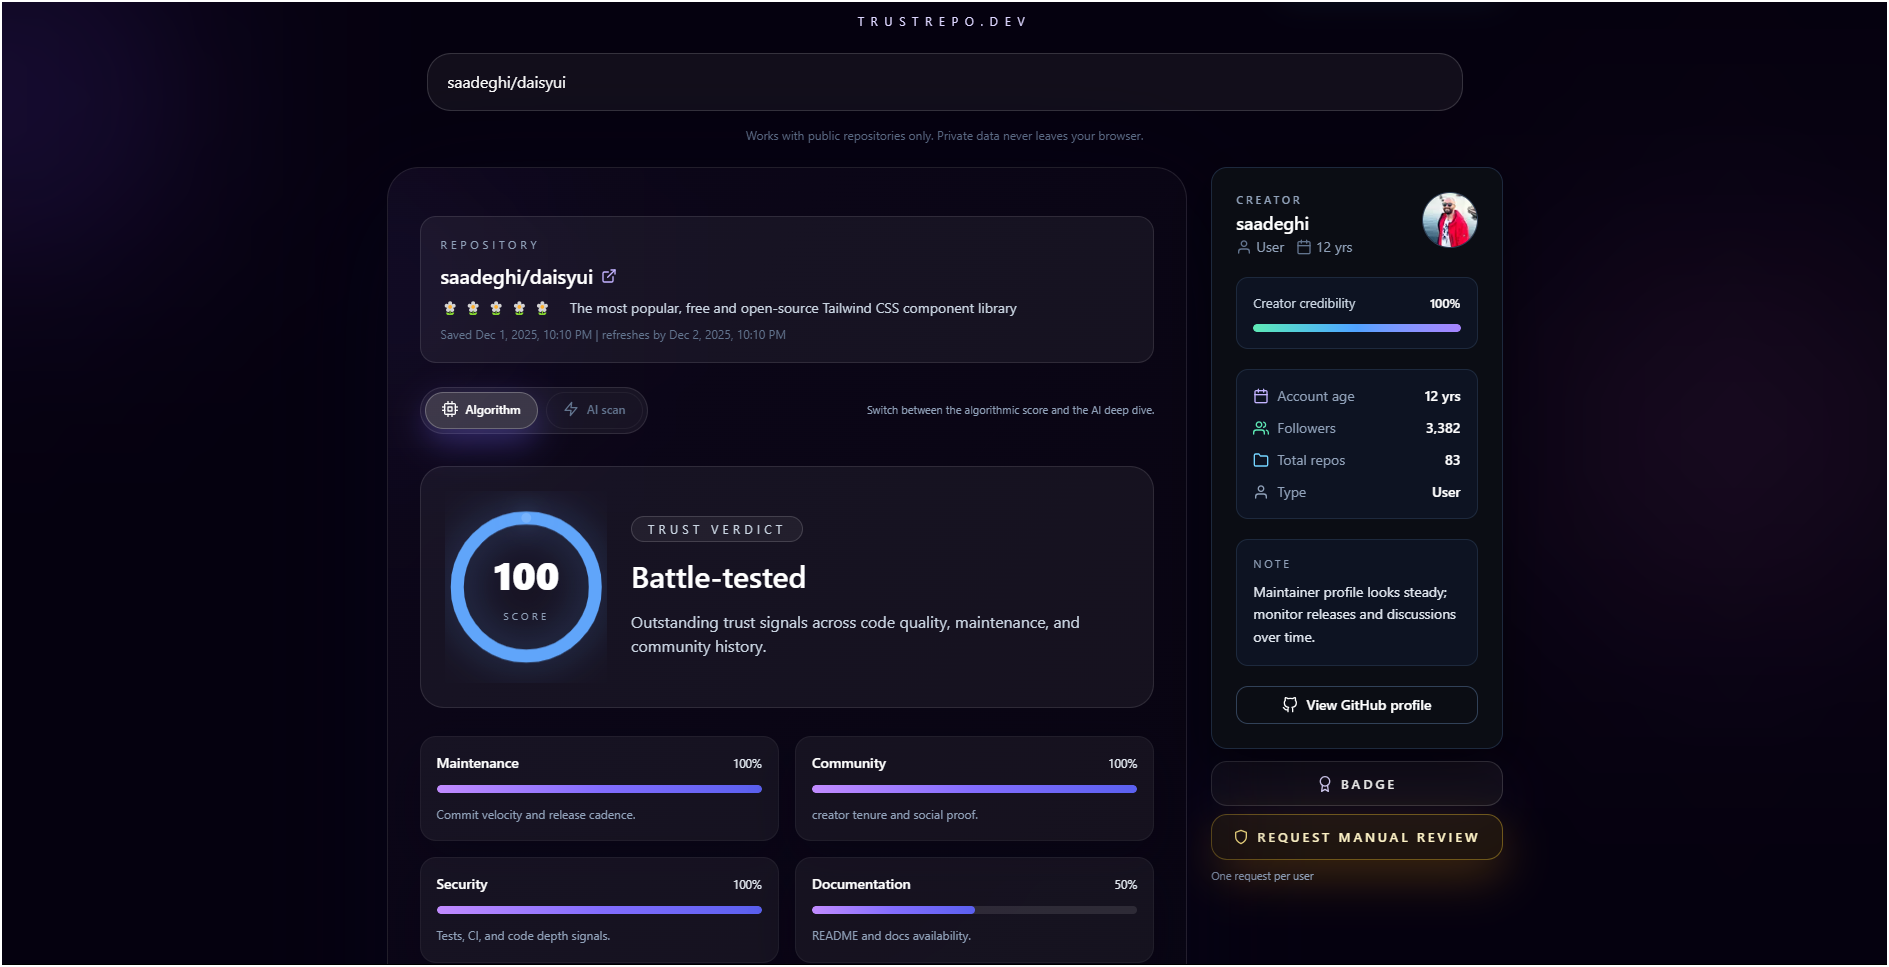Select the Note section heading

pos(1272,564)
